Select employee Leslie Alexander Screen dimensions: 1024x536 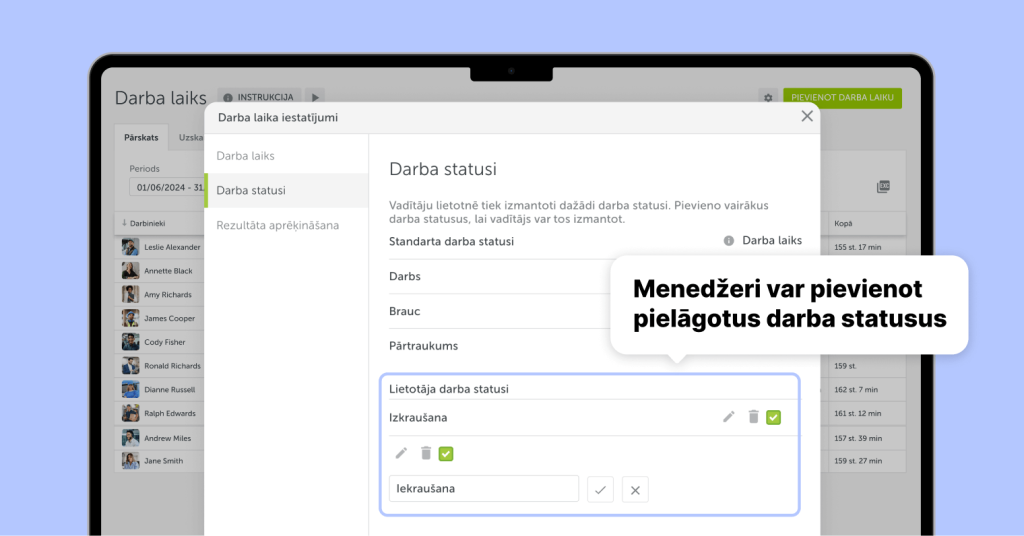(172, 247)
